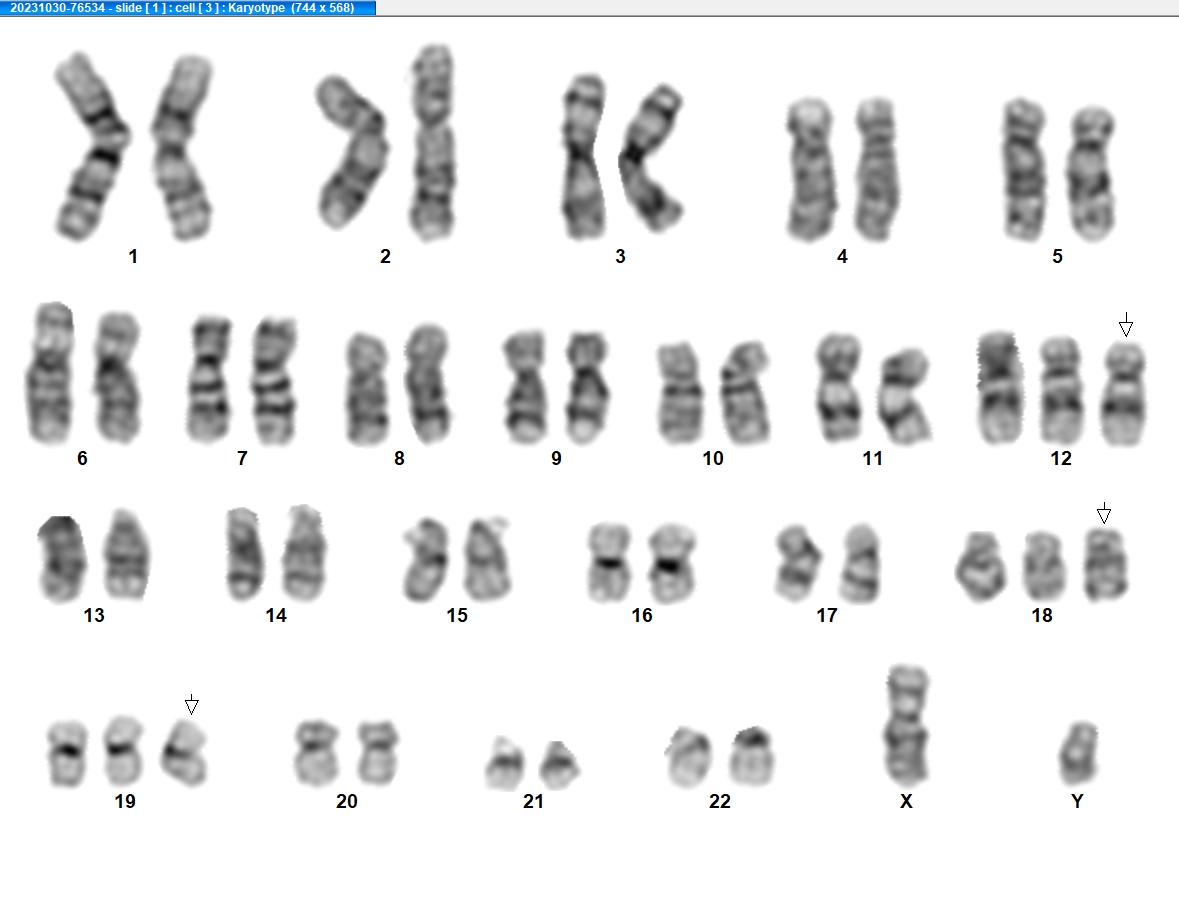Click the arrow marker above chromosome 12

point(1126,325)
